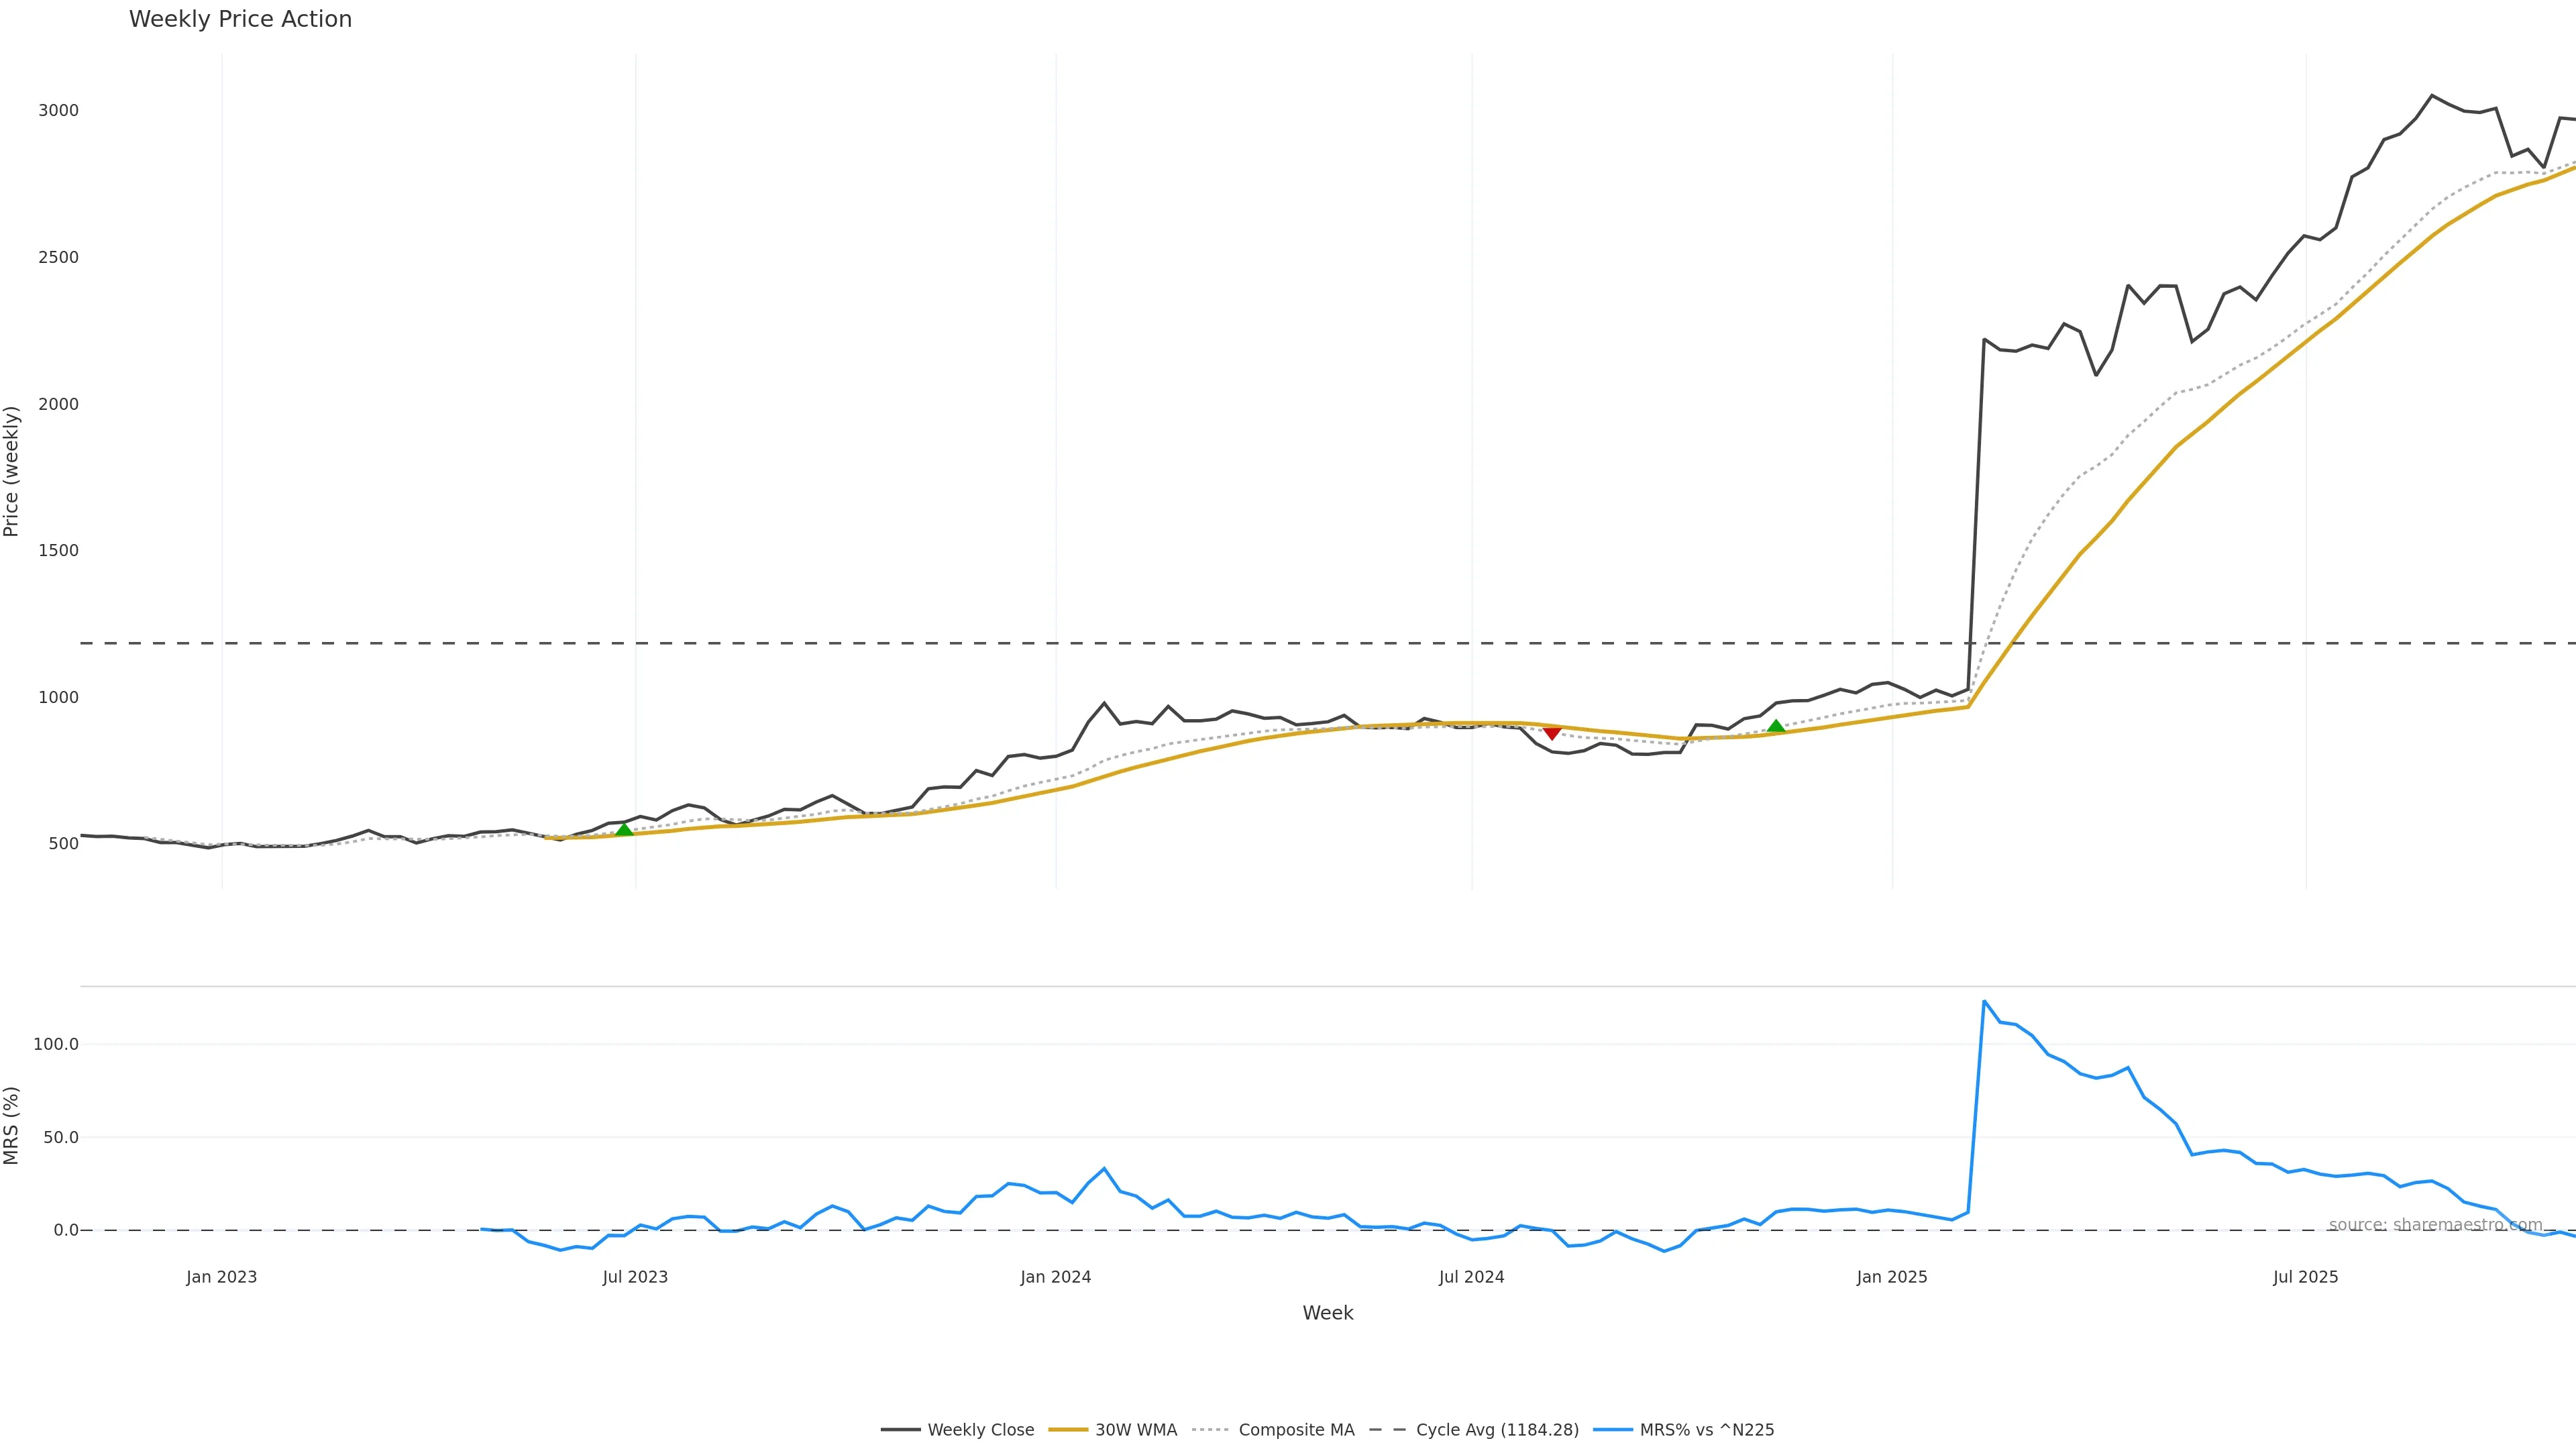Click the 3000 price tick label
Image resolution: width=2576 pixels, height=1449 pixels.
pyautogui.click(x=58, y=110)
